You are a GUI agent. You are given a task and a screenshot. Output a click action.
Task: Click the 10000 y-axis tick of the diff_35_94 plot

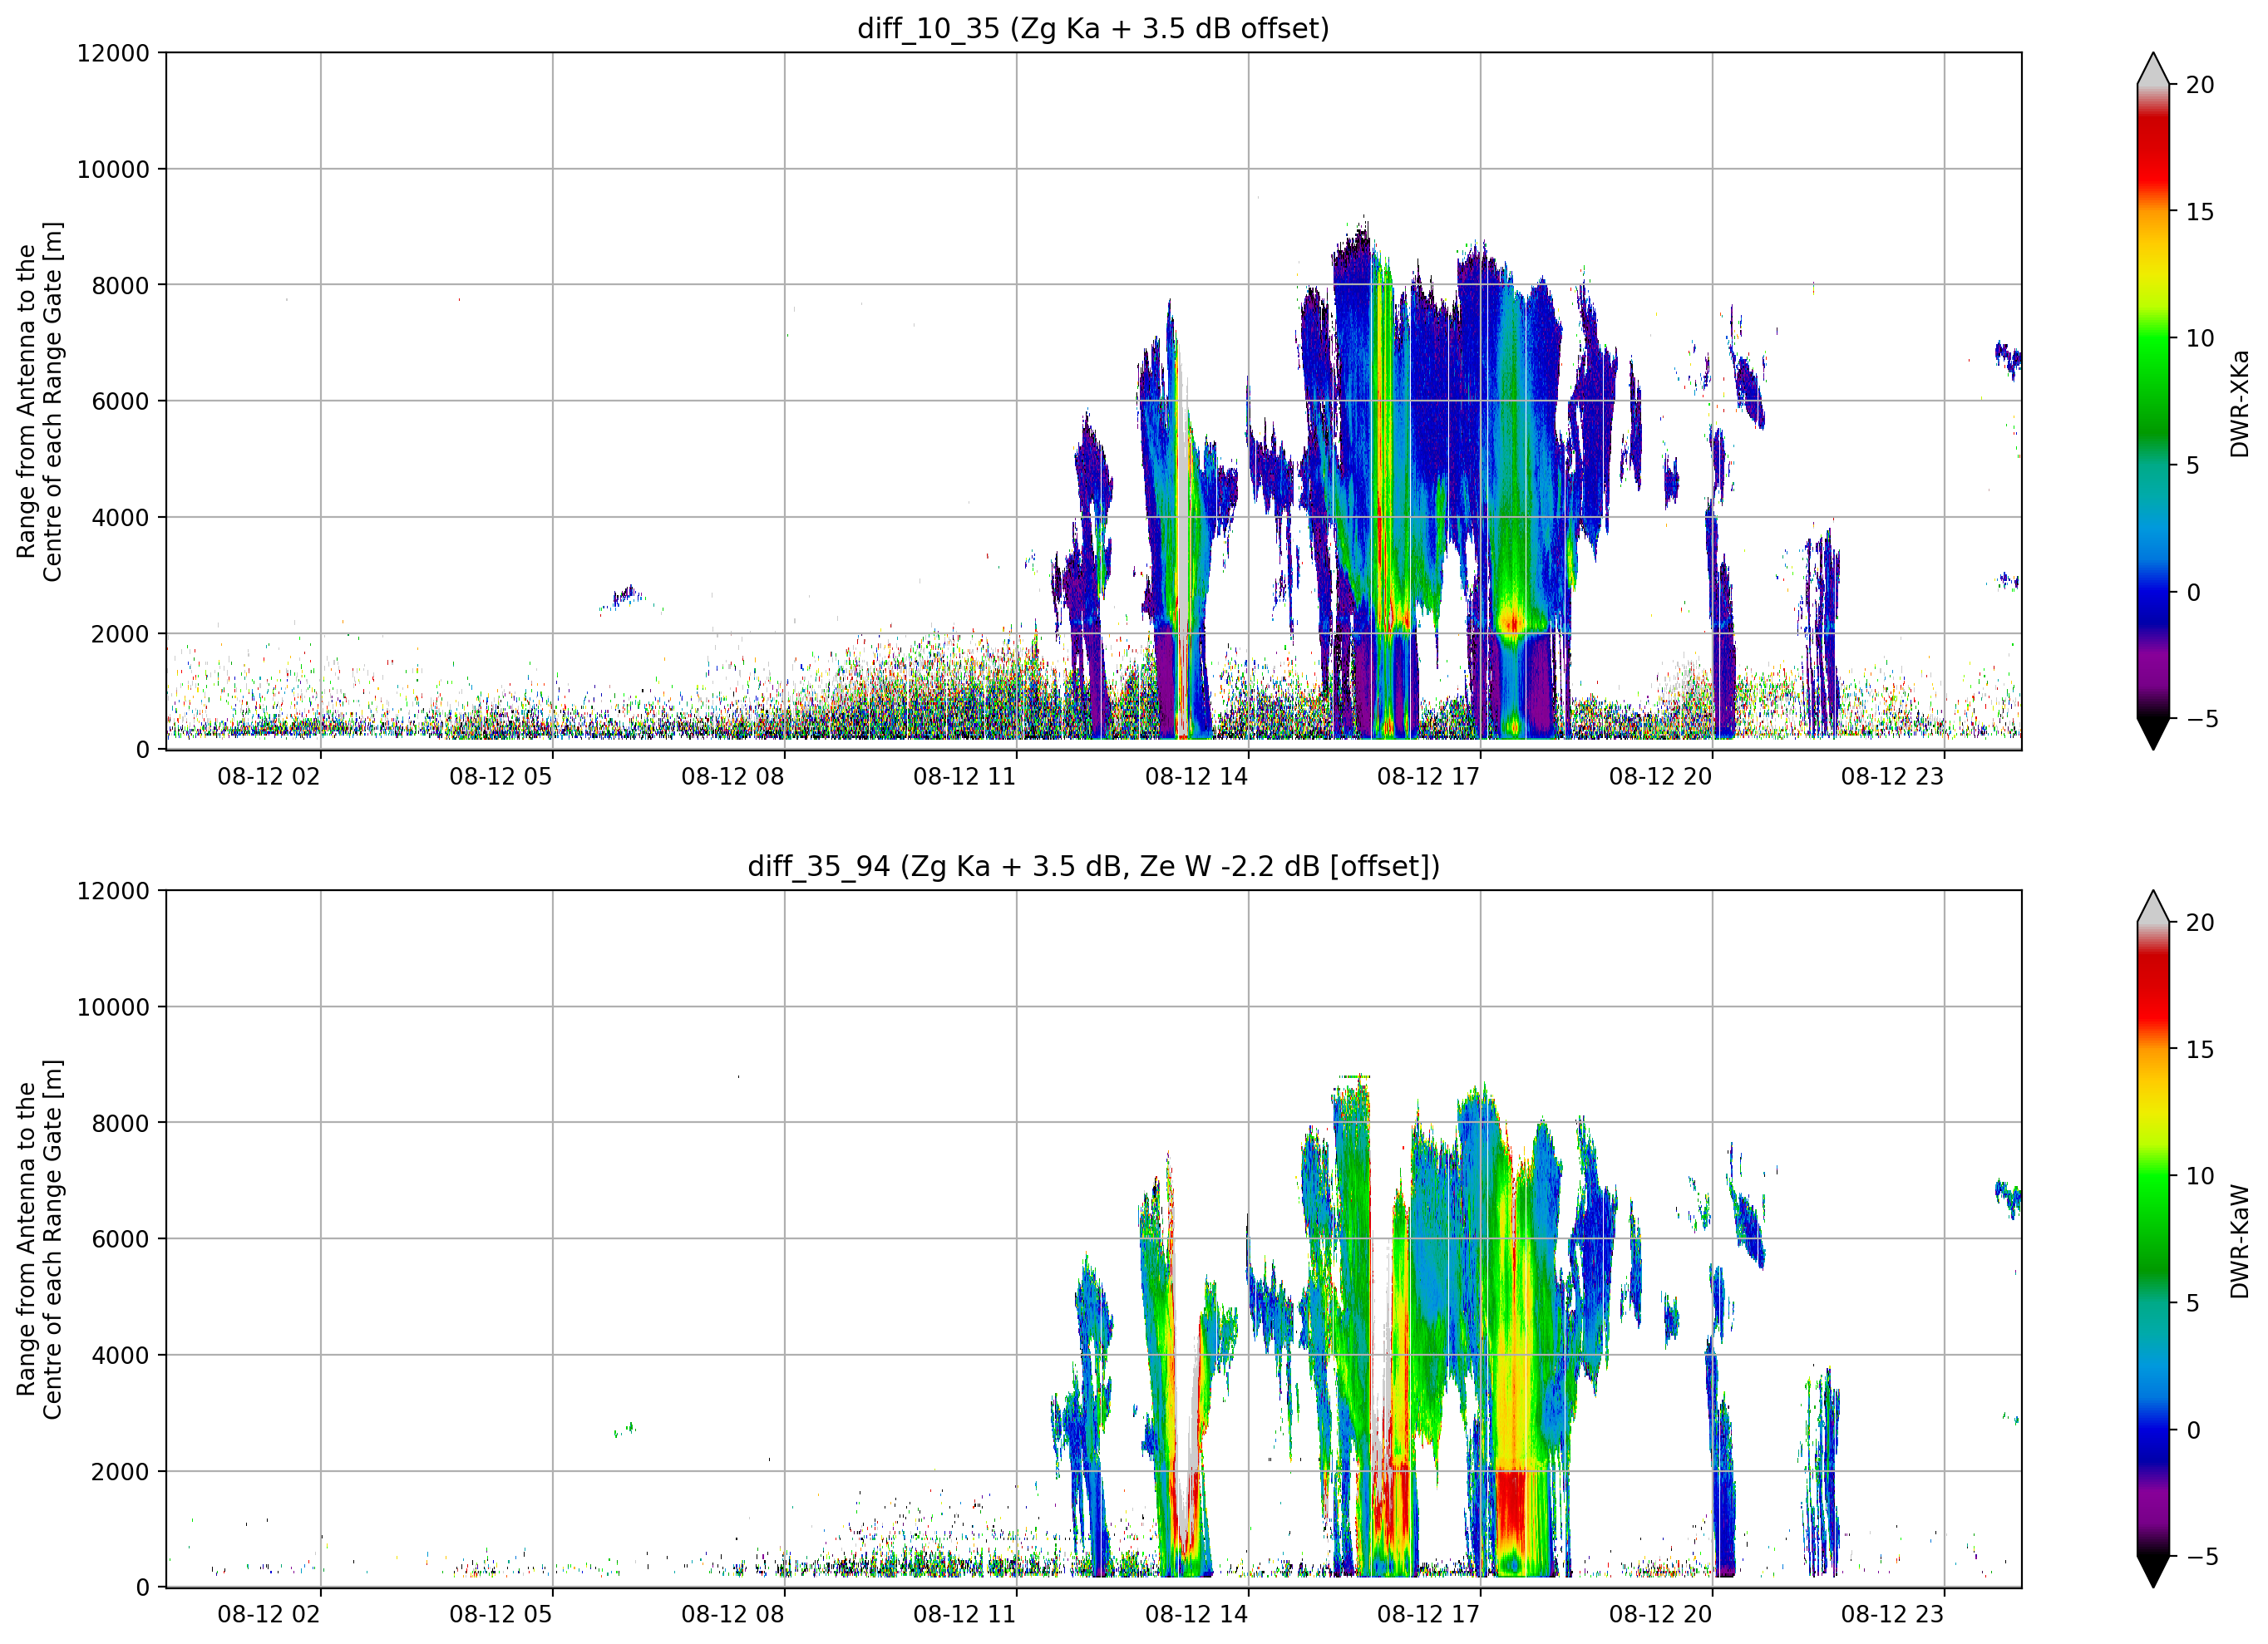click(113, 1007)
